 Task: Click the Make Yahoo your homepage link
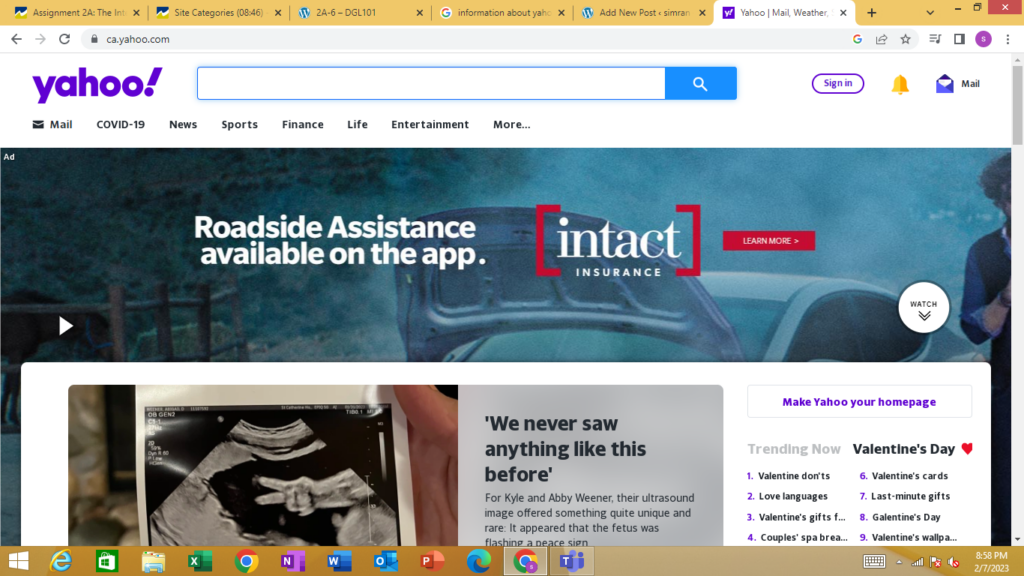[859, 402]
